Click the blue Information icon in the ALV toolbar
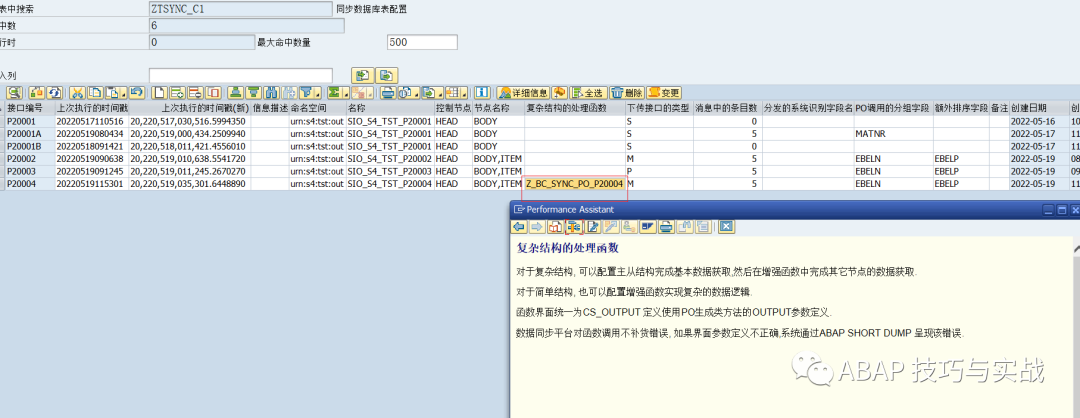The image size is (1080, 418). pyautogui.click(x=483, y=92)
